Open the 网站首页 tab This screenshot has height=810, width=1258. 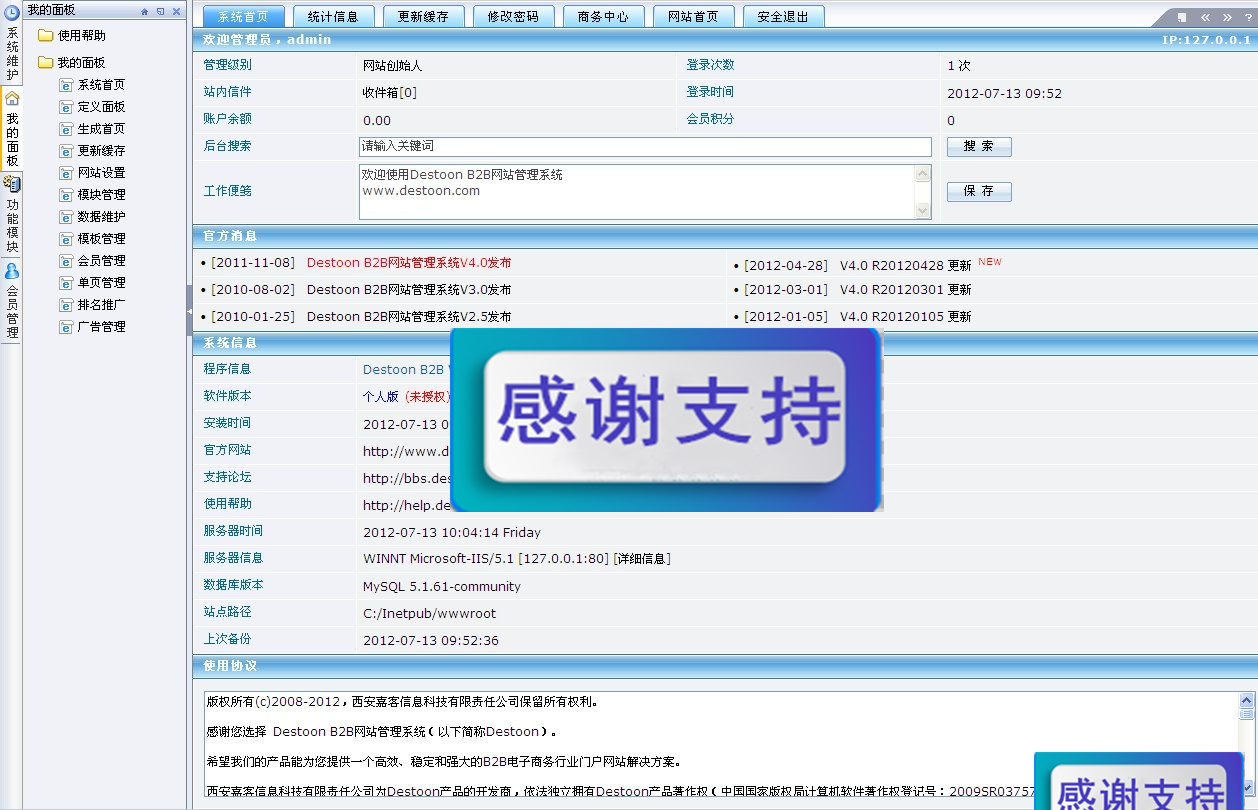693,17
